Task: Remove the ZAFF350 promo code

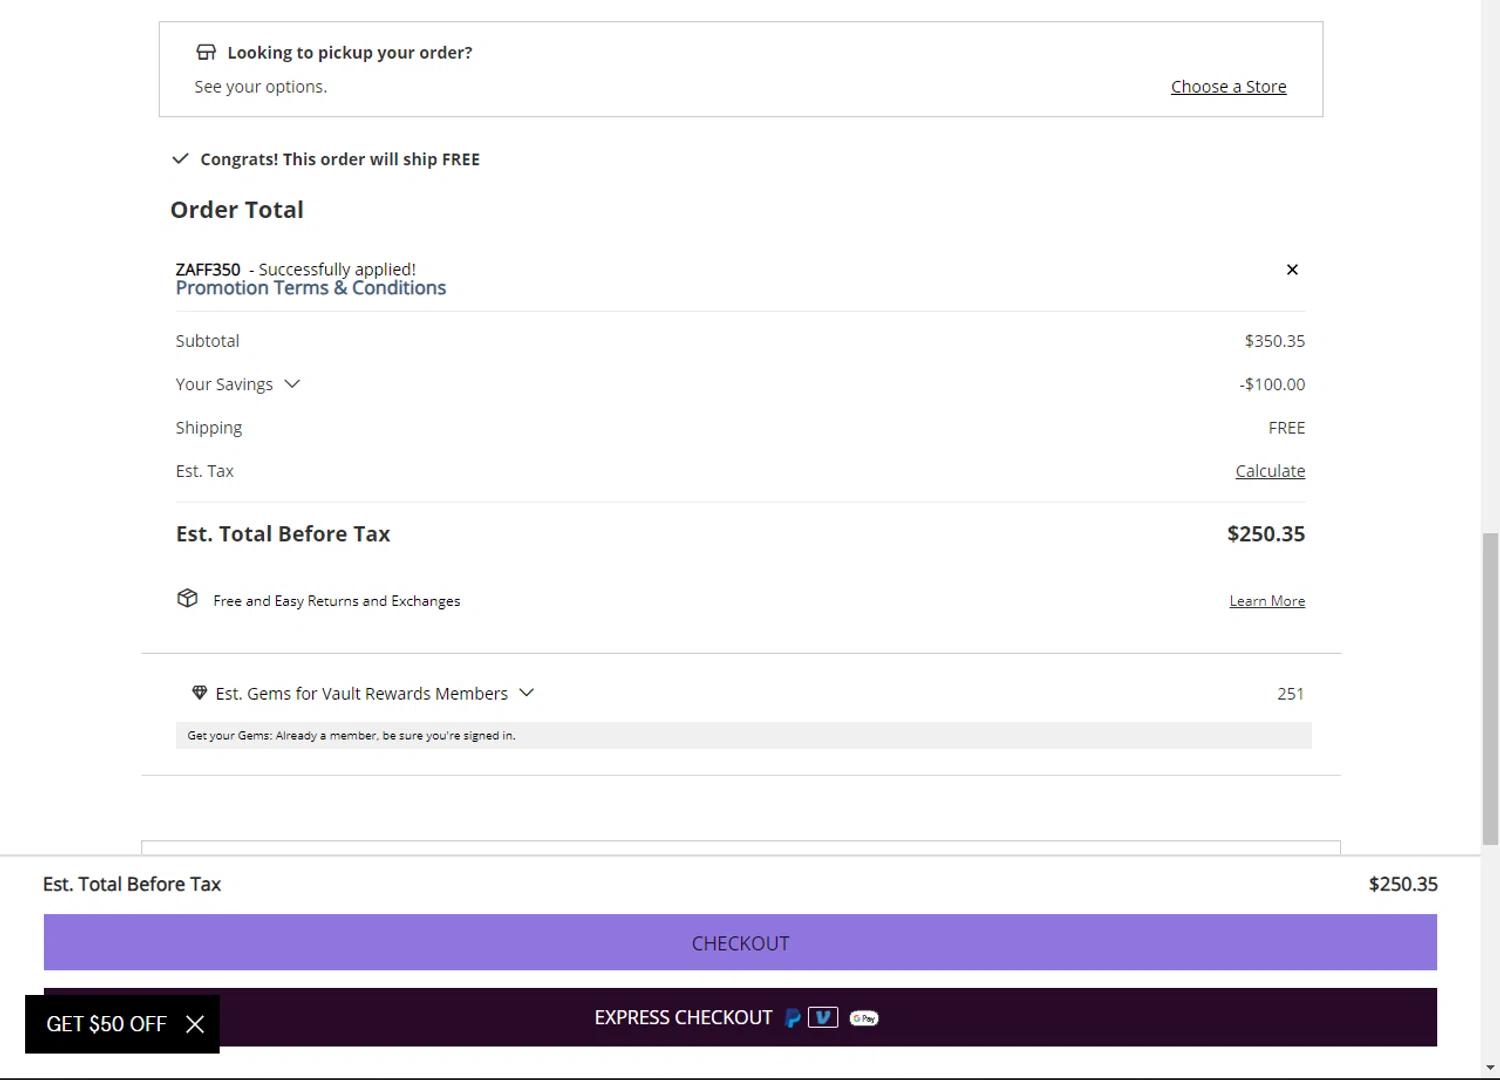Action: [x=1292, y=270]
